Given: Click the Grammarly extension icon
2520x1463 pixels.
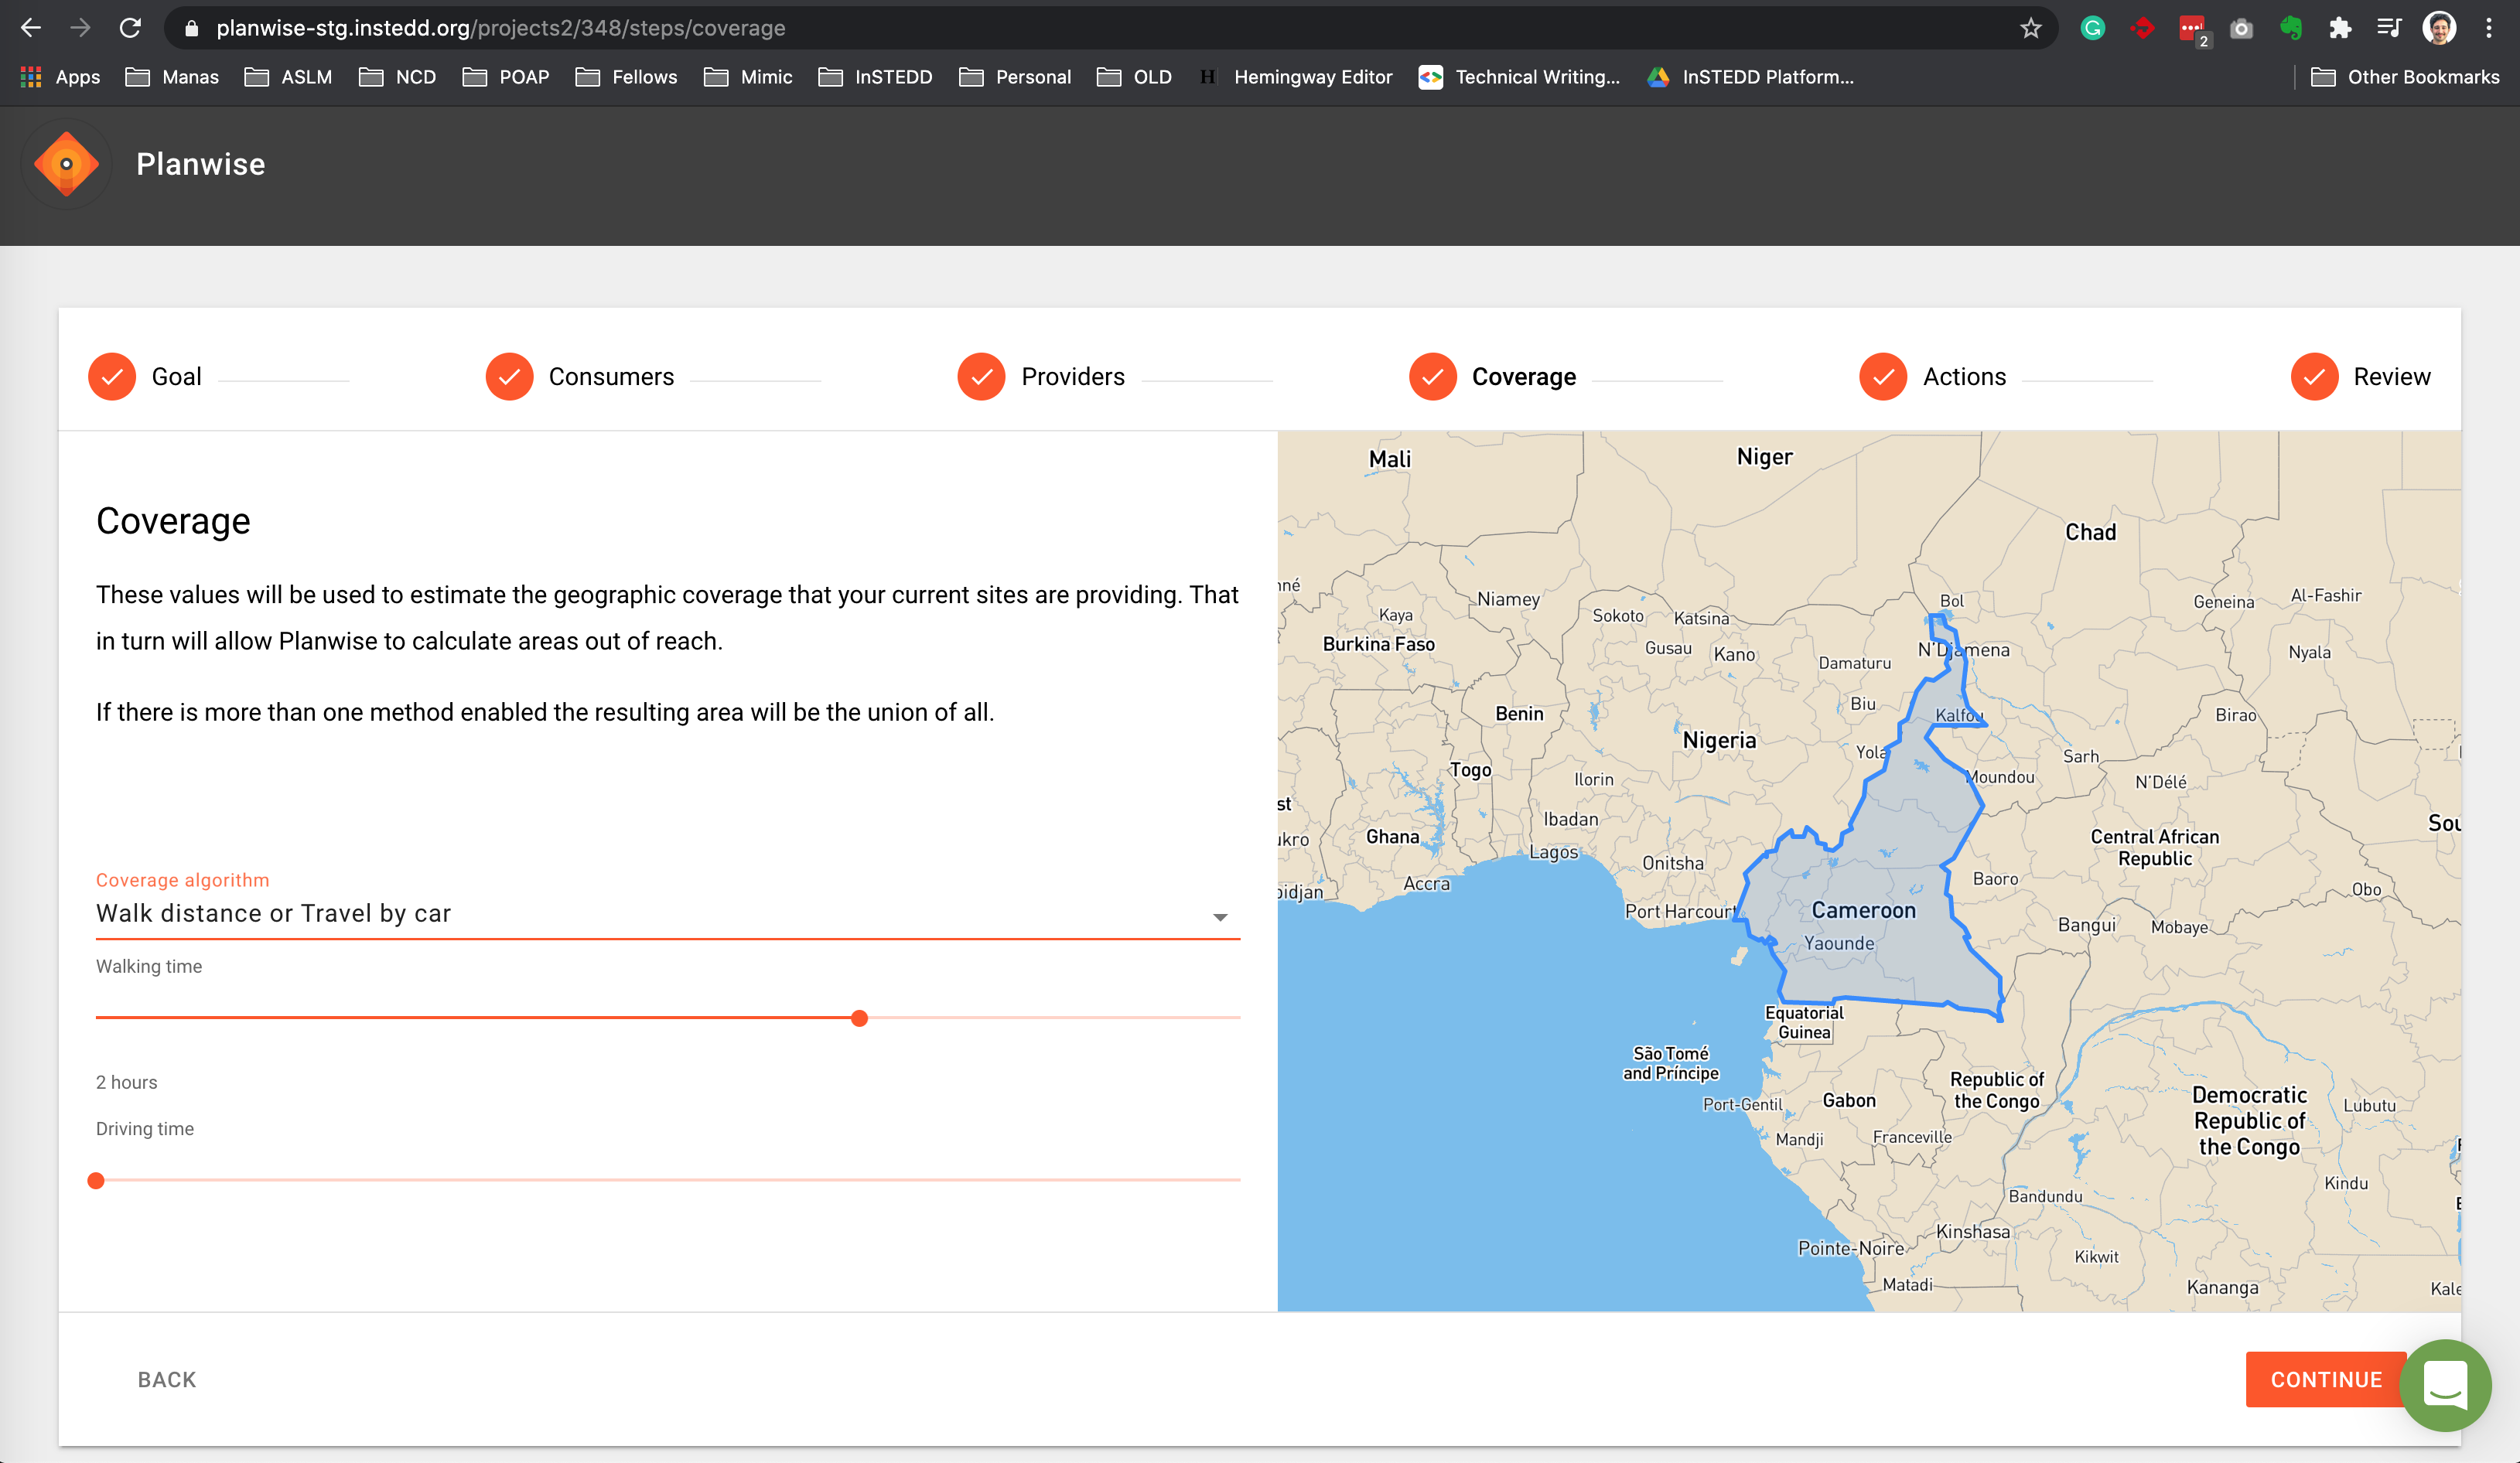Looking at the screenshot, I should 2092,28.
